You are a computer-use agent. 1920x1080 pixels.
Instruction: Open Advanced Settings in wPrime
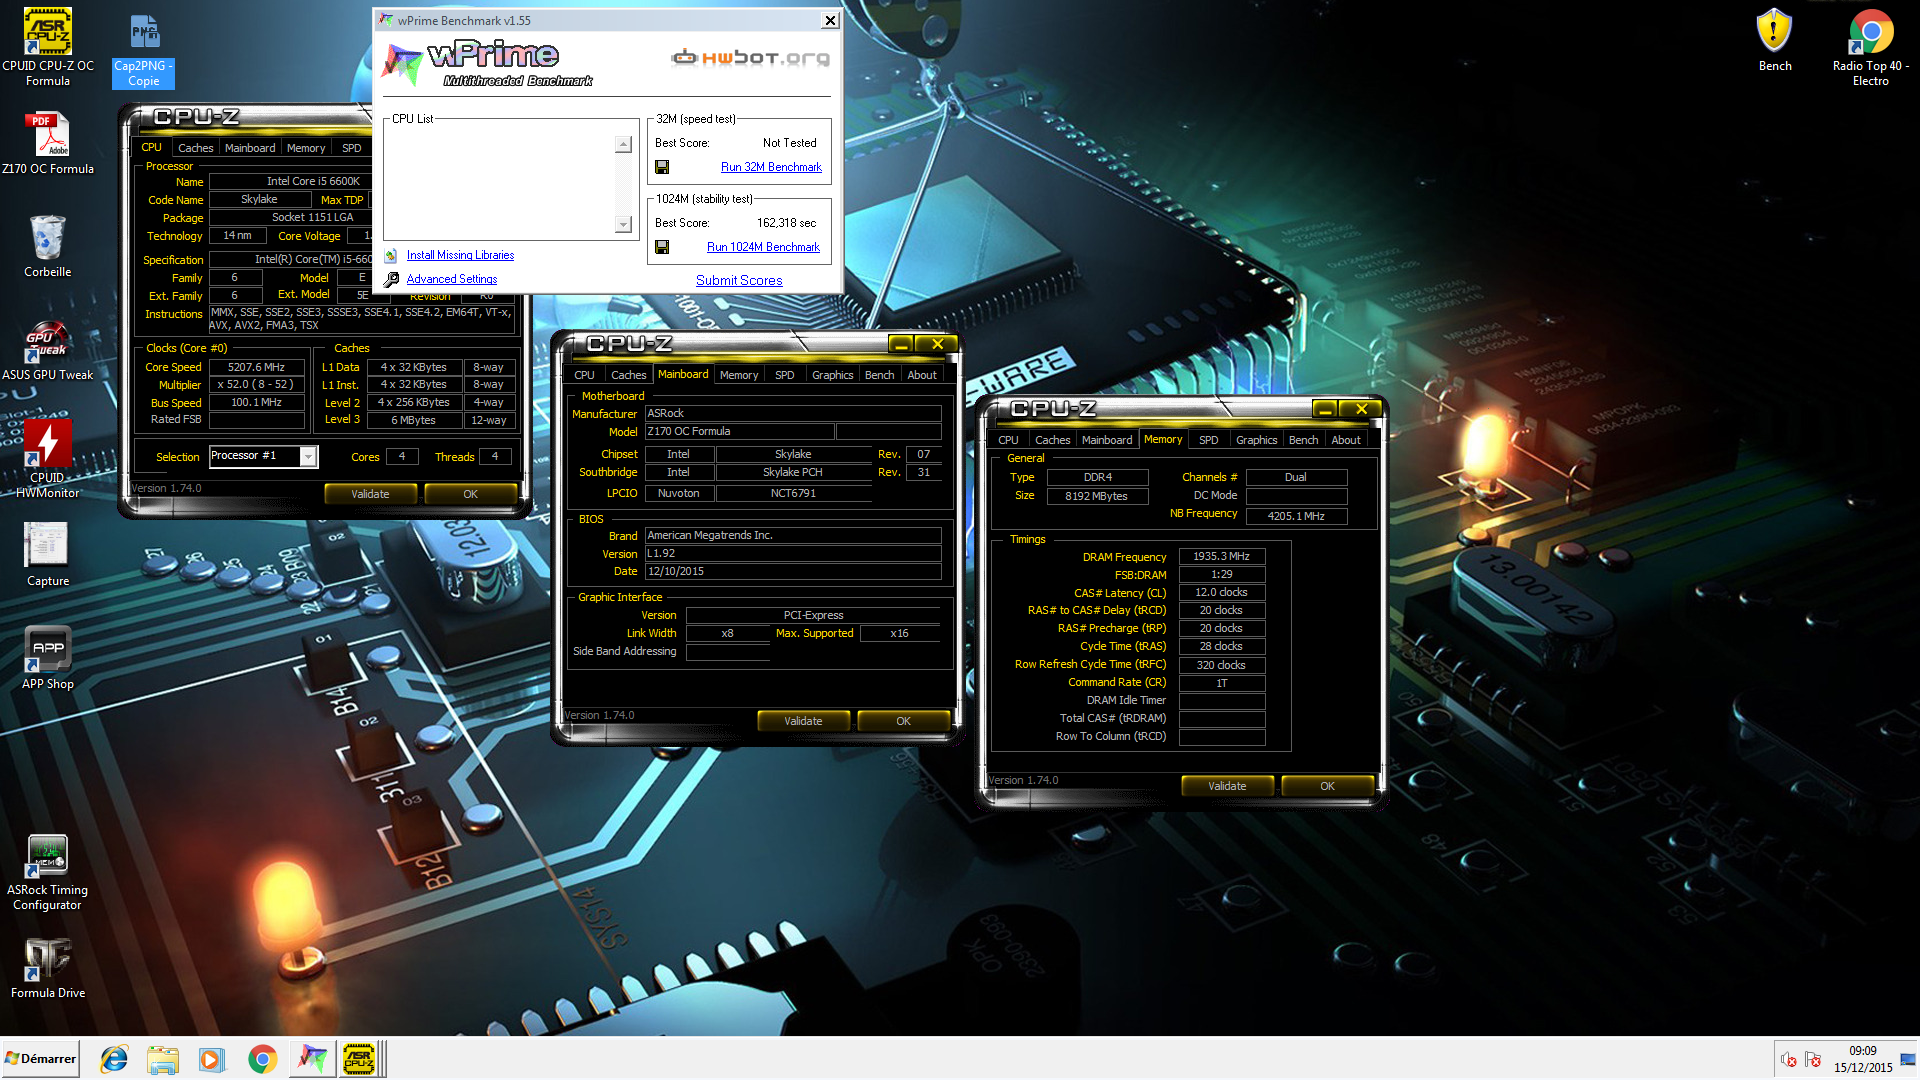[452, 279]
